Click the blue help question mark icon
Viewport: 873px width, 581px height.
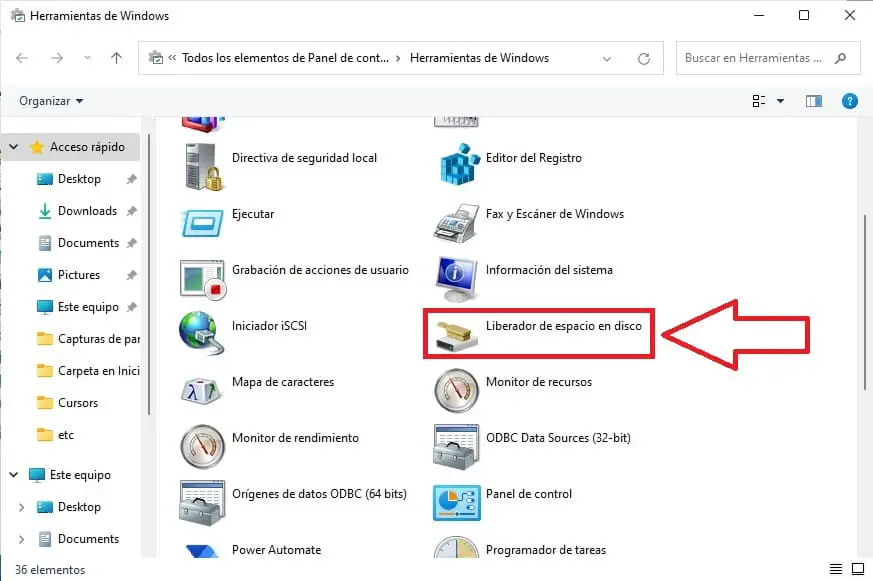click(850, 101)
